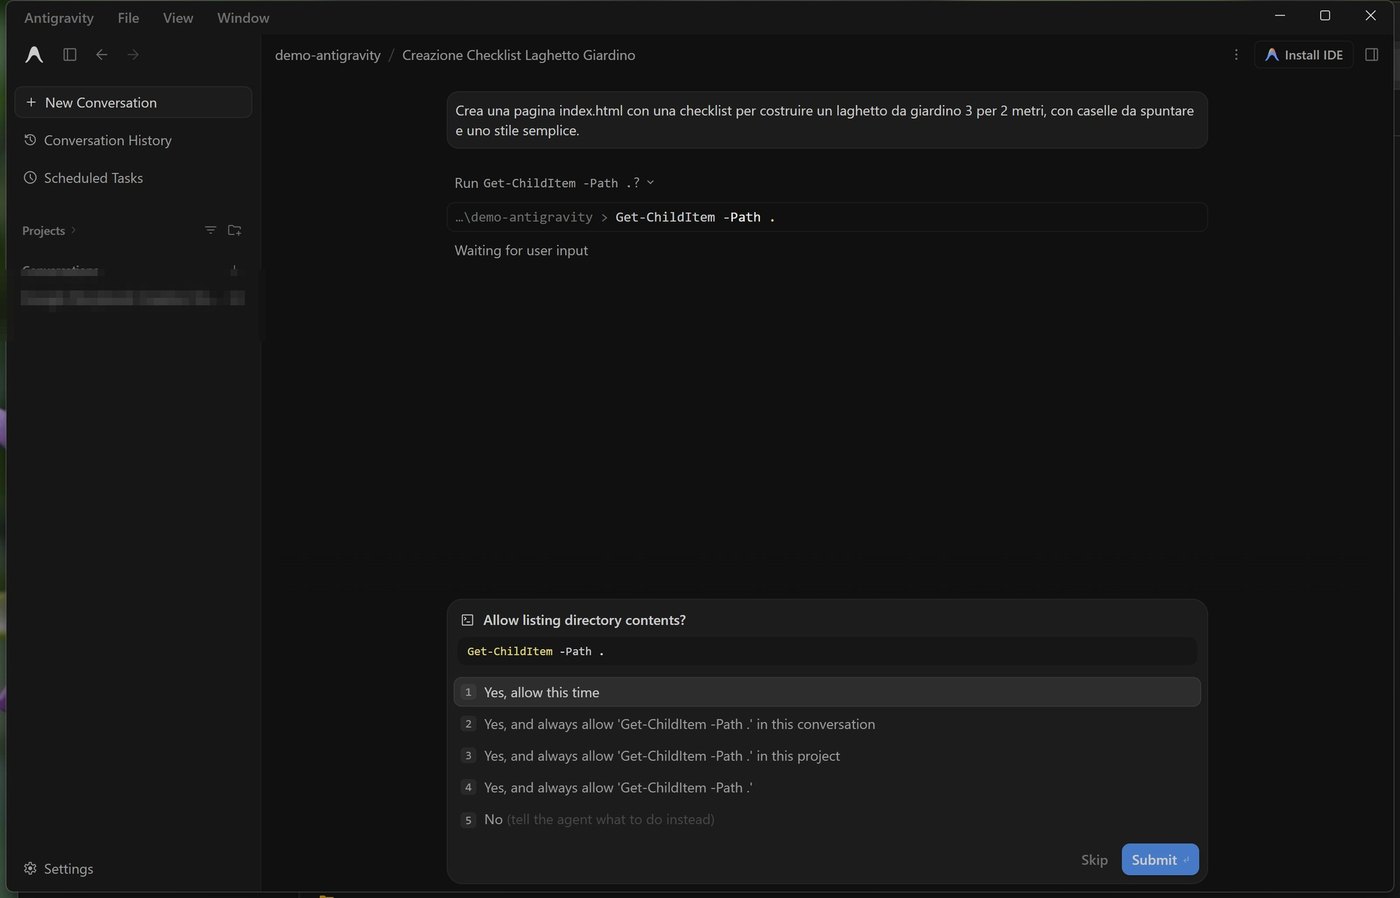Select 'Yes, allow this time' option

[x=827, y=692]
